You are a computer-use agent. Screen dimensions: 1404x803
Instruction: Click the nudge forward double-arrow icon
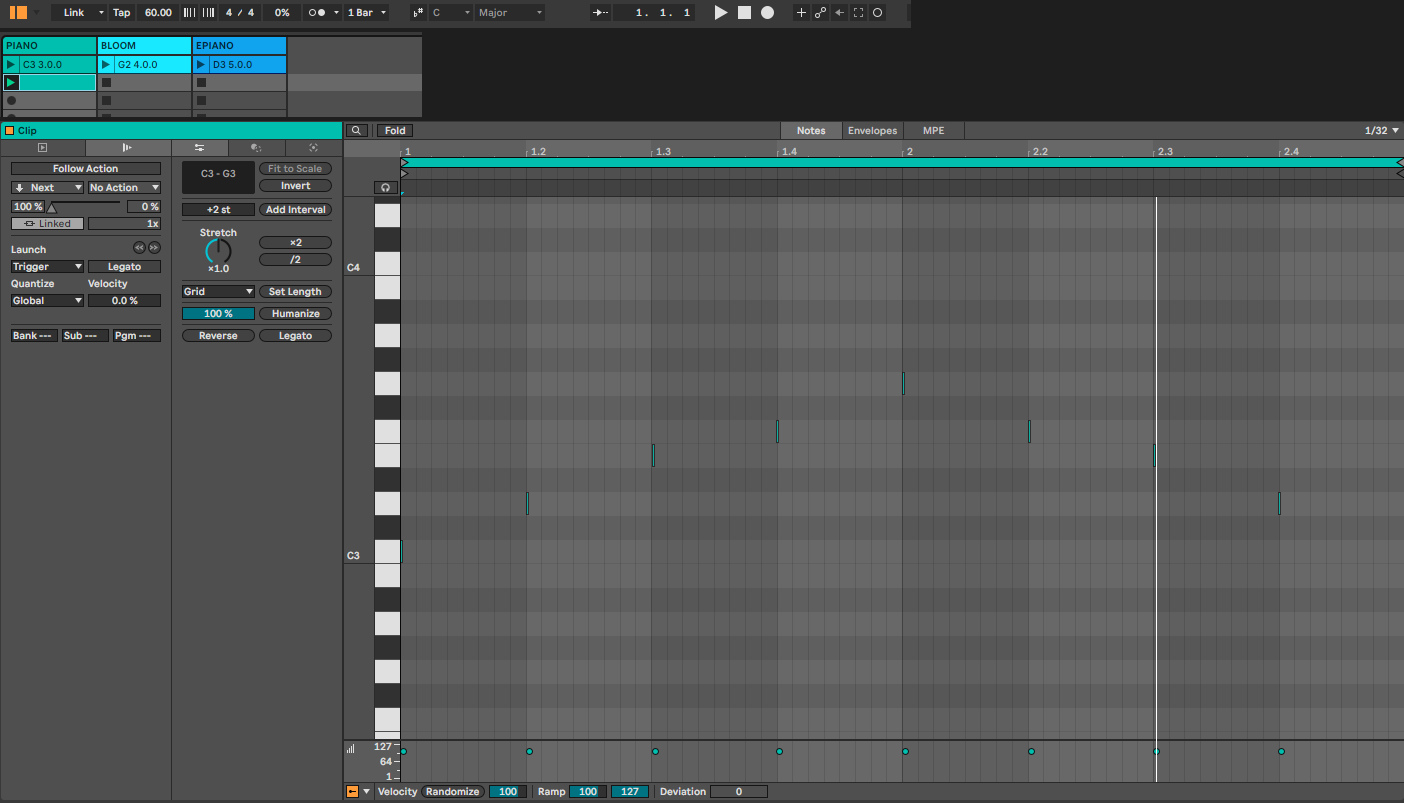[154, 248]
